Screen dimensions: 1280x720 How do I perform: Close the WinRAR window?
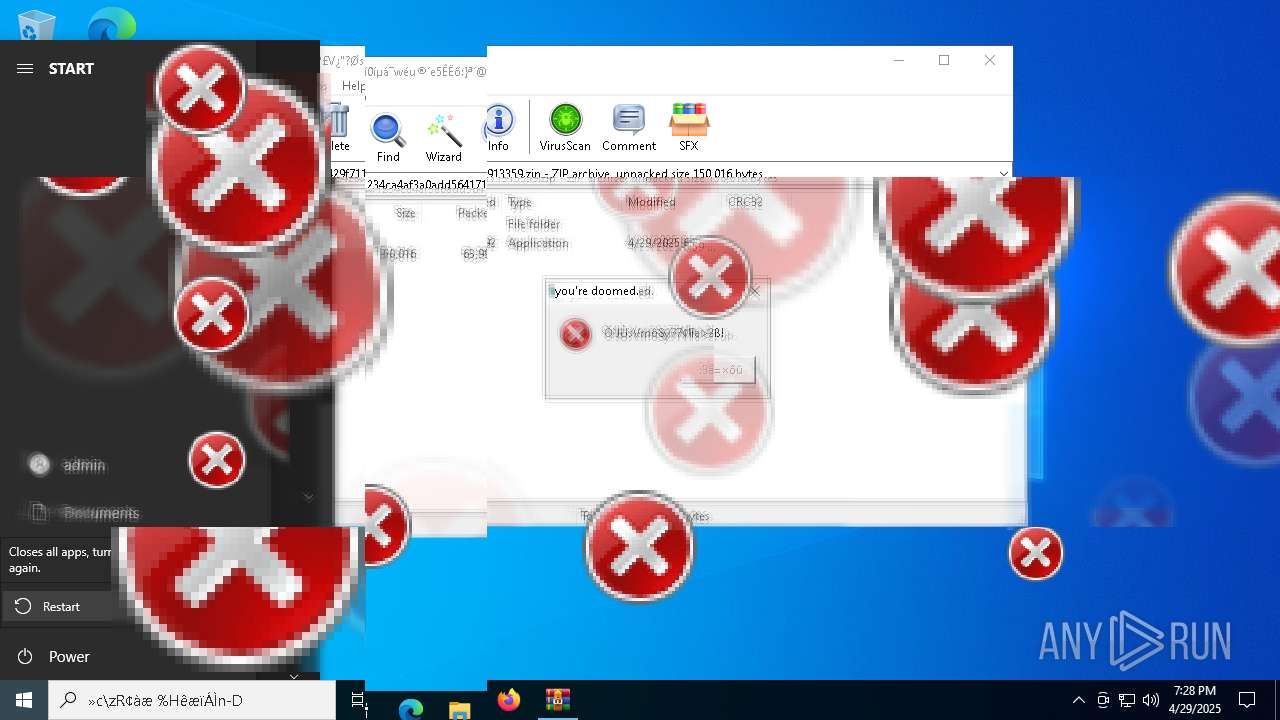point(990,60)
